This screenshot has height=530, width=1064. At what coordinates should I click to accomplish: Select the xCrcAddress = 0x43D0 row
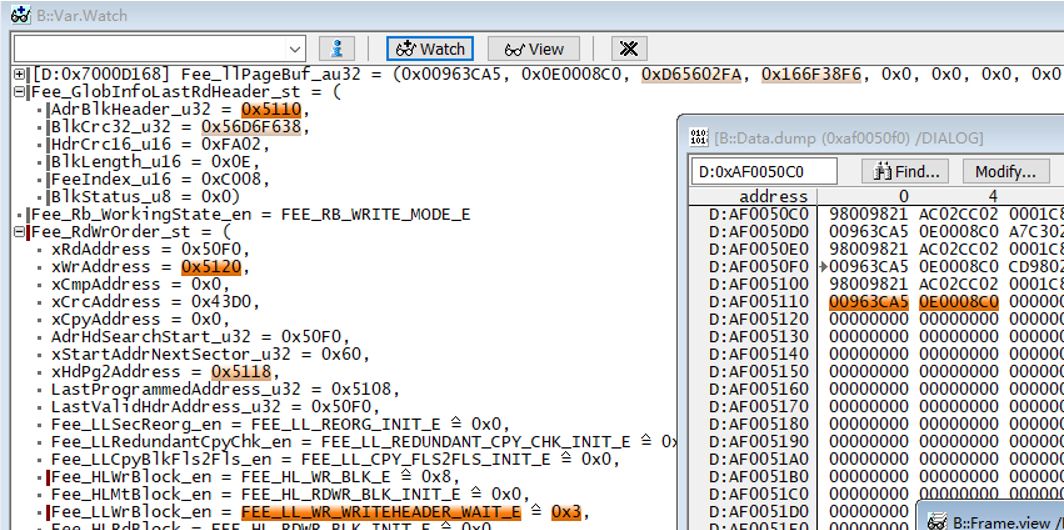pyautogui.click(x=155, y=301)
